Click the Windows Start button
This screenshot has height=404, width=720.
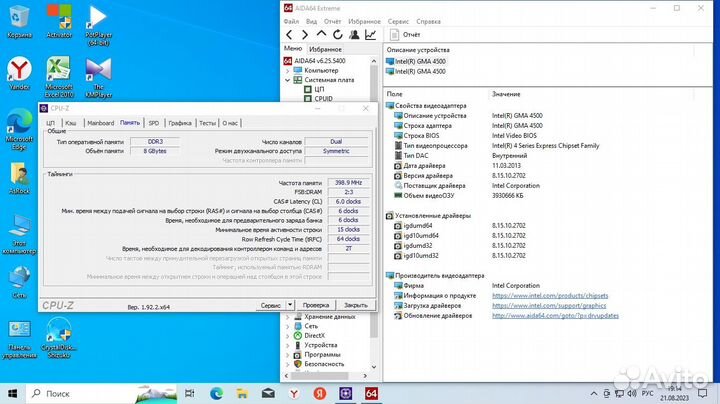(13, 393)
